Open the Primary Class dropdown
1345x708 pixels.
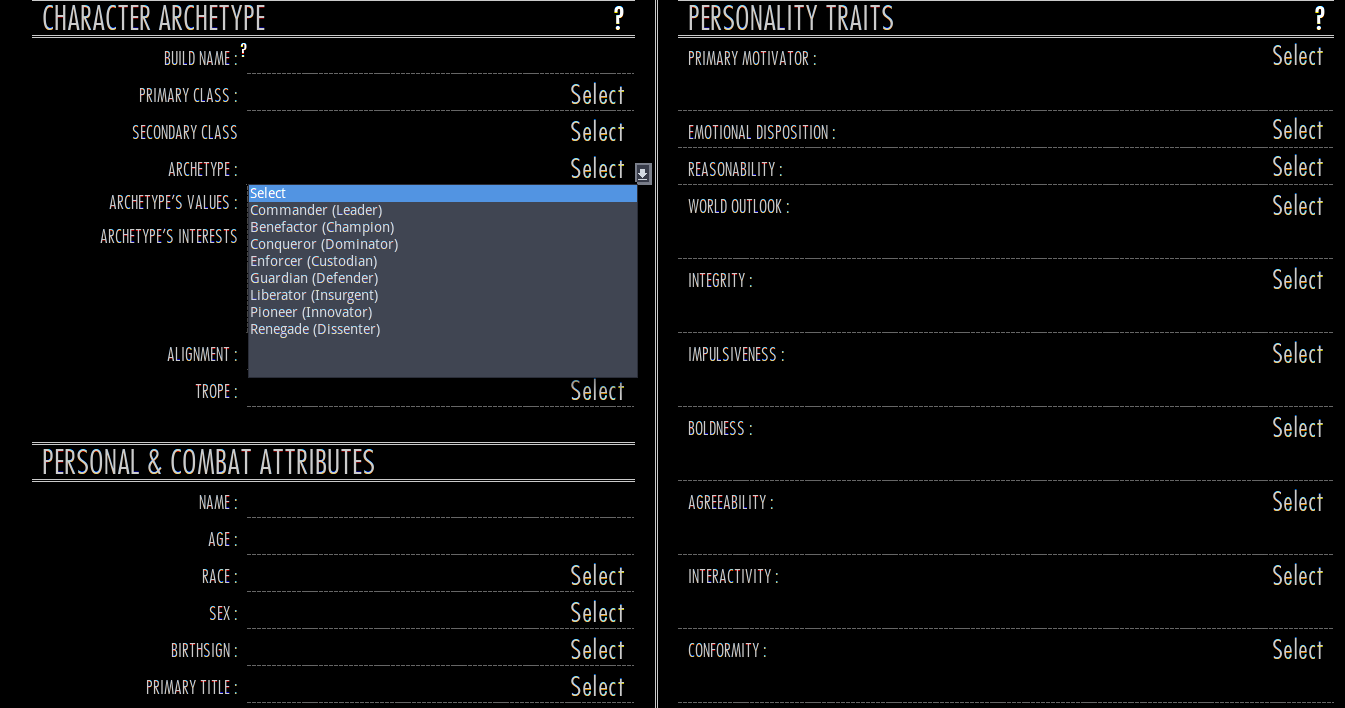(x=597, y=95)
